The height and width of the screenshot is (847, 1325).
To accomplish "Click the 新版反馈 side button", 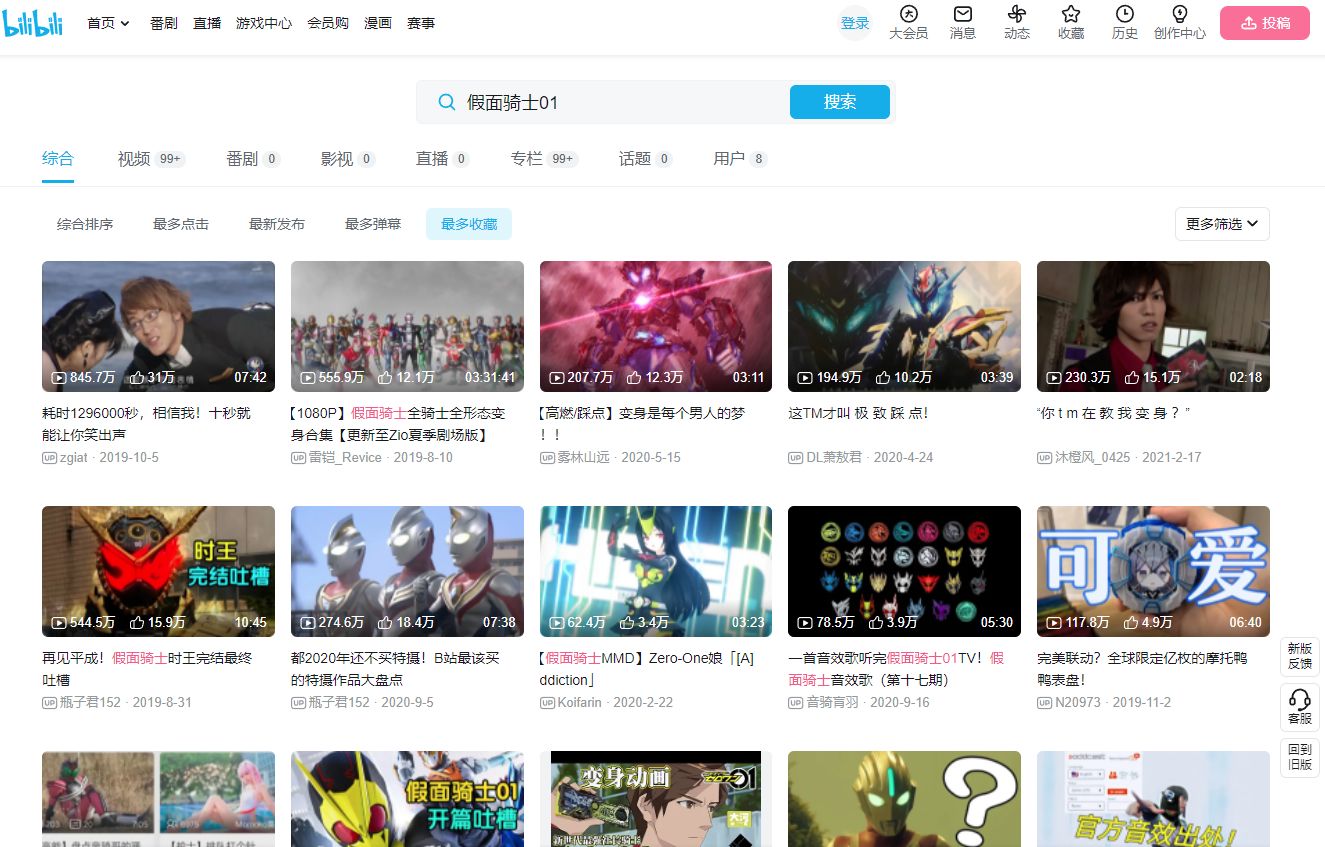I will [x=1299, y=656].
